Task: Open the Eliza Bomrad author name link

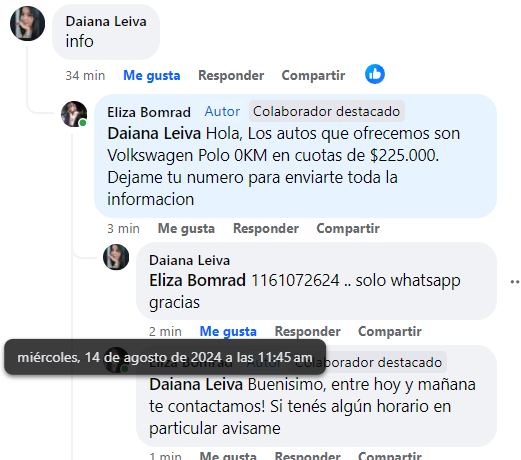Action: point(149,112)
